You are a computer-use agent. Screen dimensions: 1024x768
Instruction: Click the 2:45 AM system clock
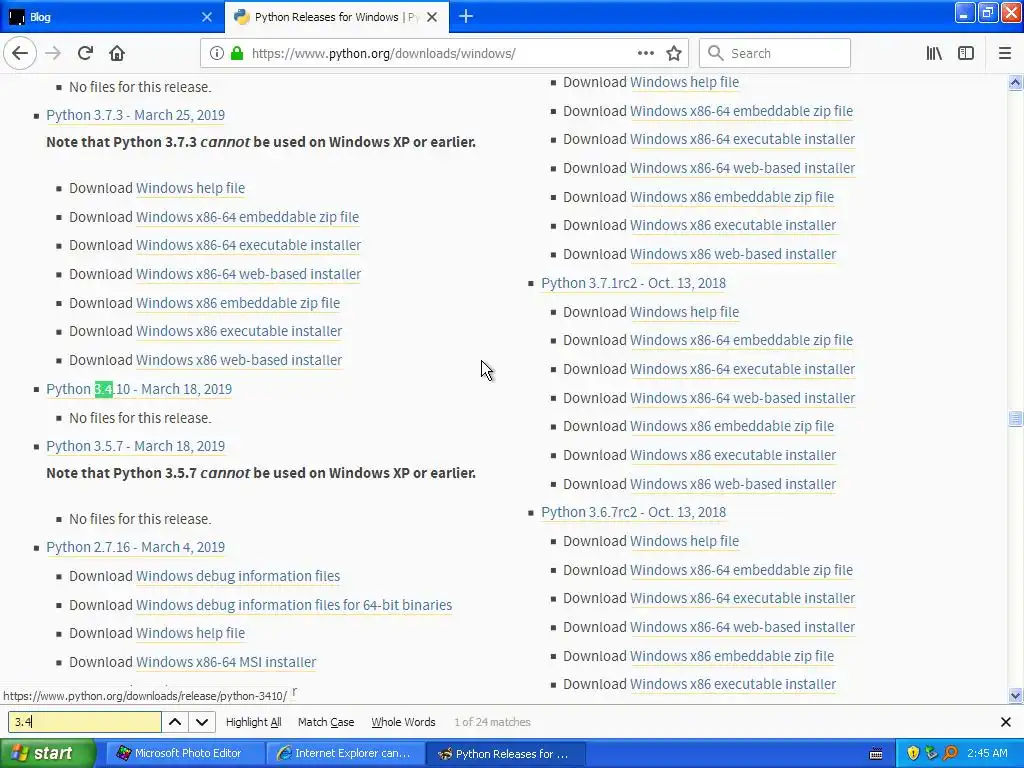point(987,753)
